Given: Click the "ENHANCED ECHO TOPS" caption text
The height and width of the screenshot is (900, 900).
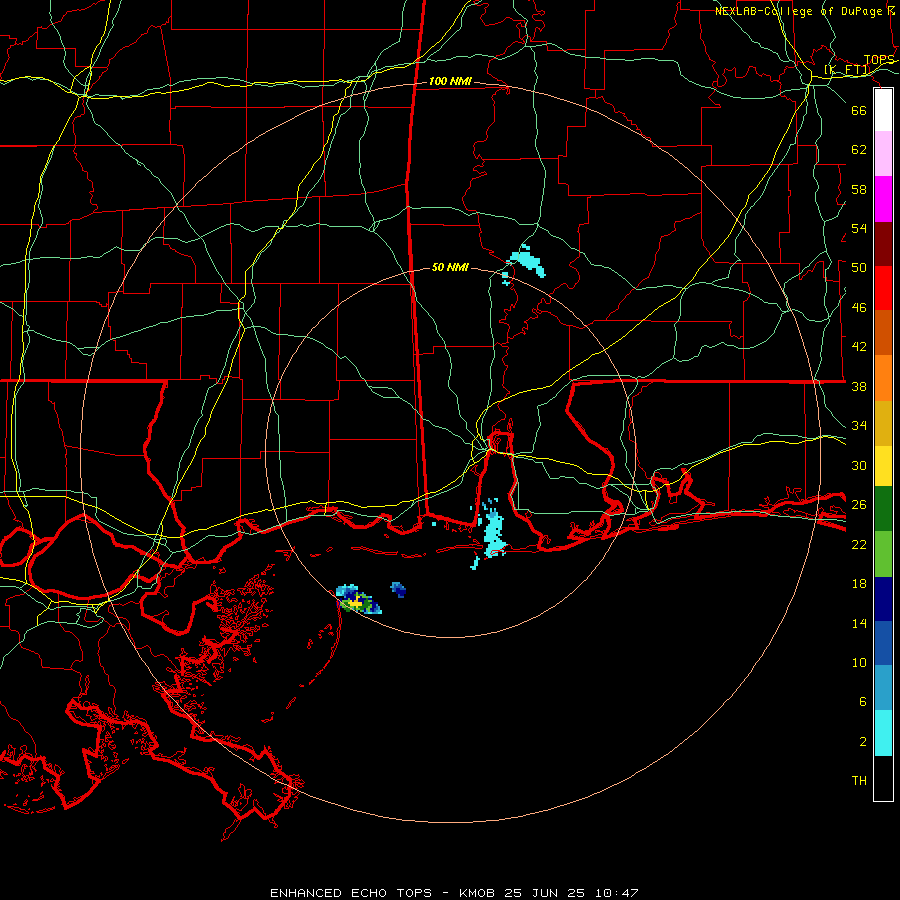Looking at the screenshot, I should click(x=351, y=893).
